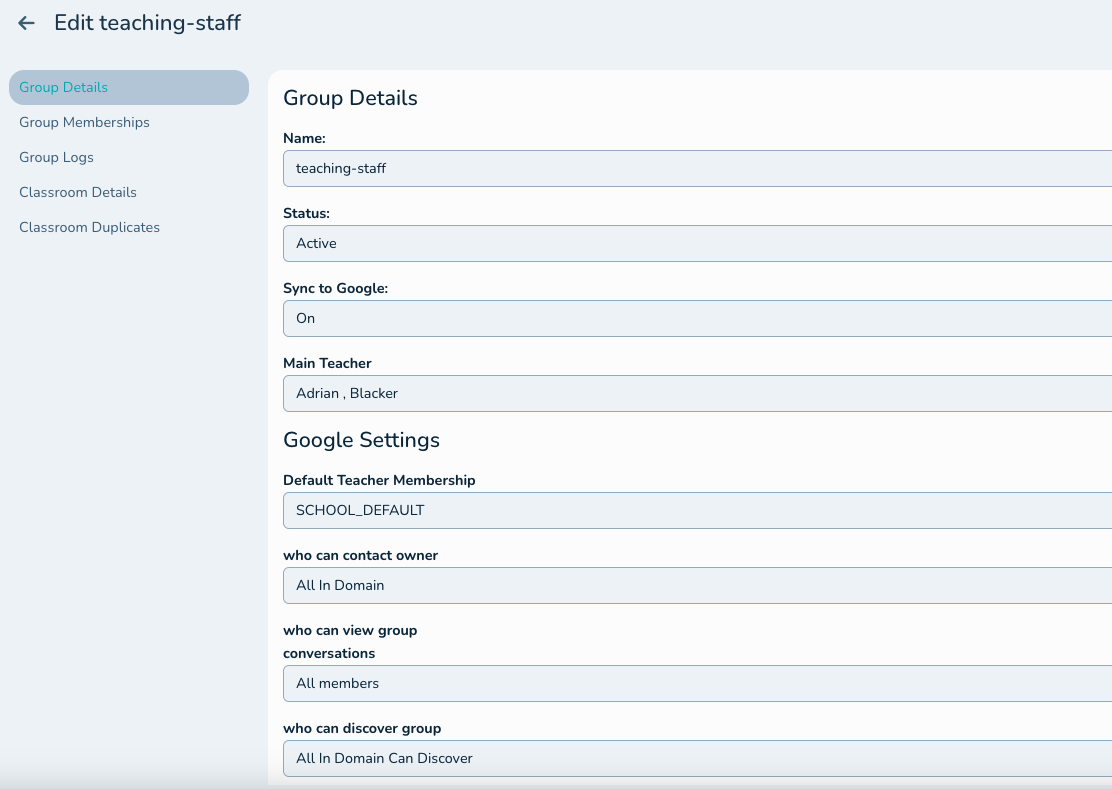Open the who can contact owner dropdown
Screen dimensions: 1112x789
pyautogui.click(x=696, y=585)
